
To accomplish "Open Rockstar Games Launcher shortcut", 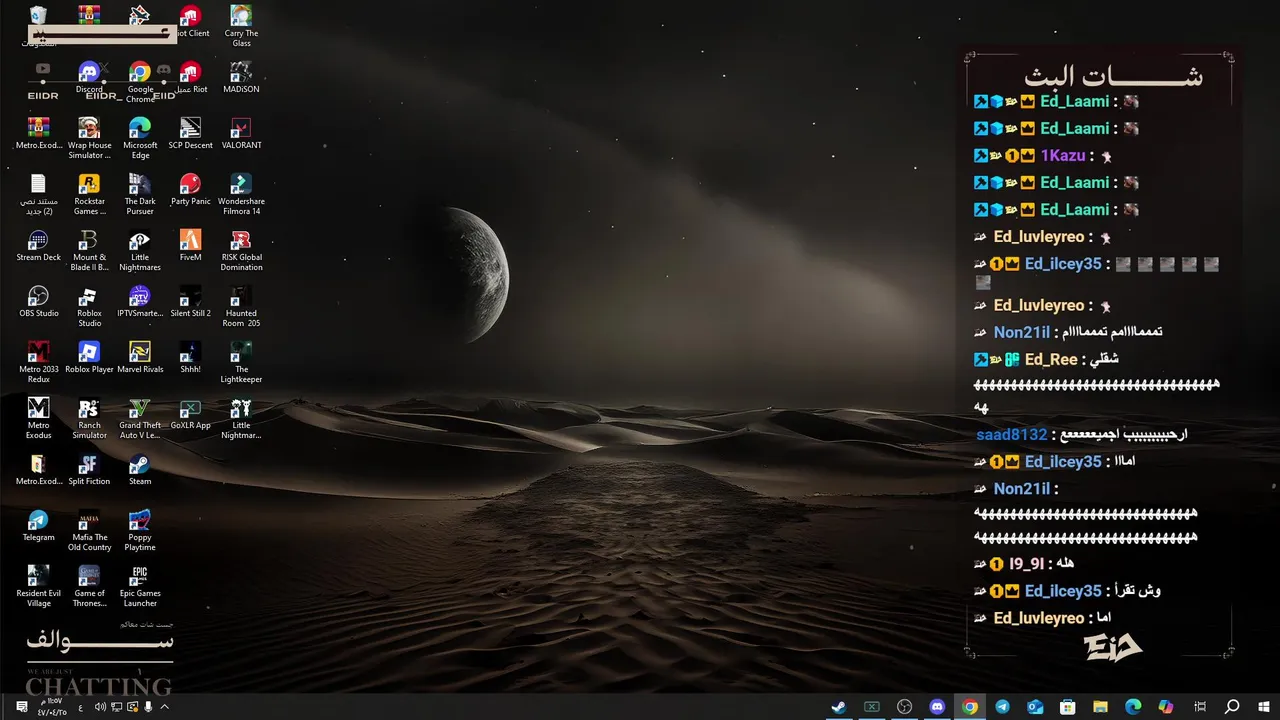I will tap(89, 194).
